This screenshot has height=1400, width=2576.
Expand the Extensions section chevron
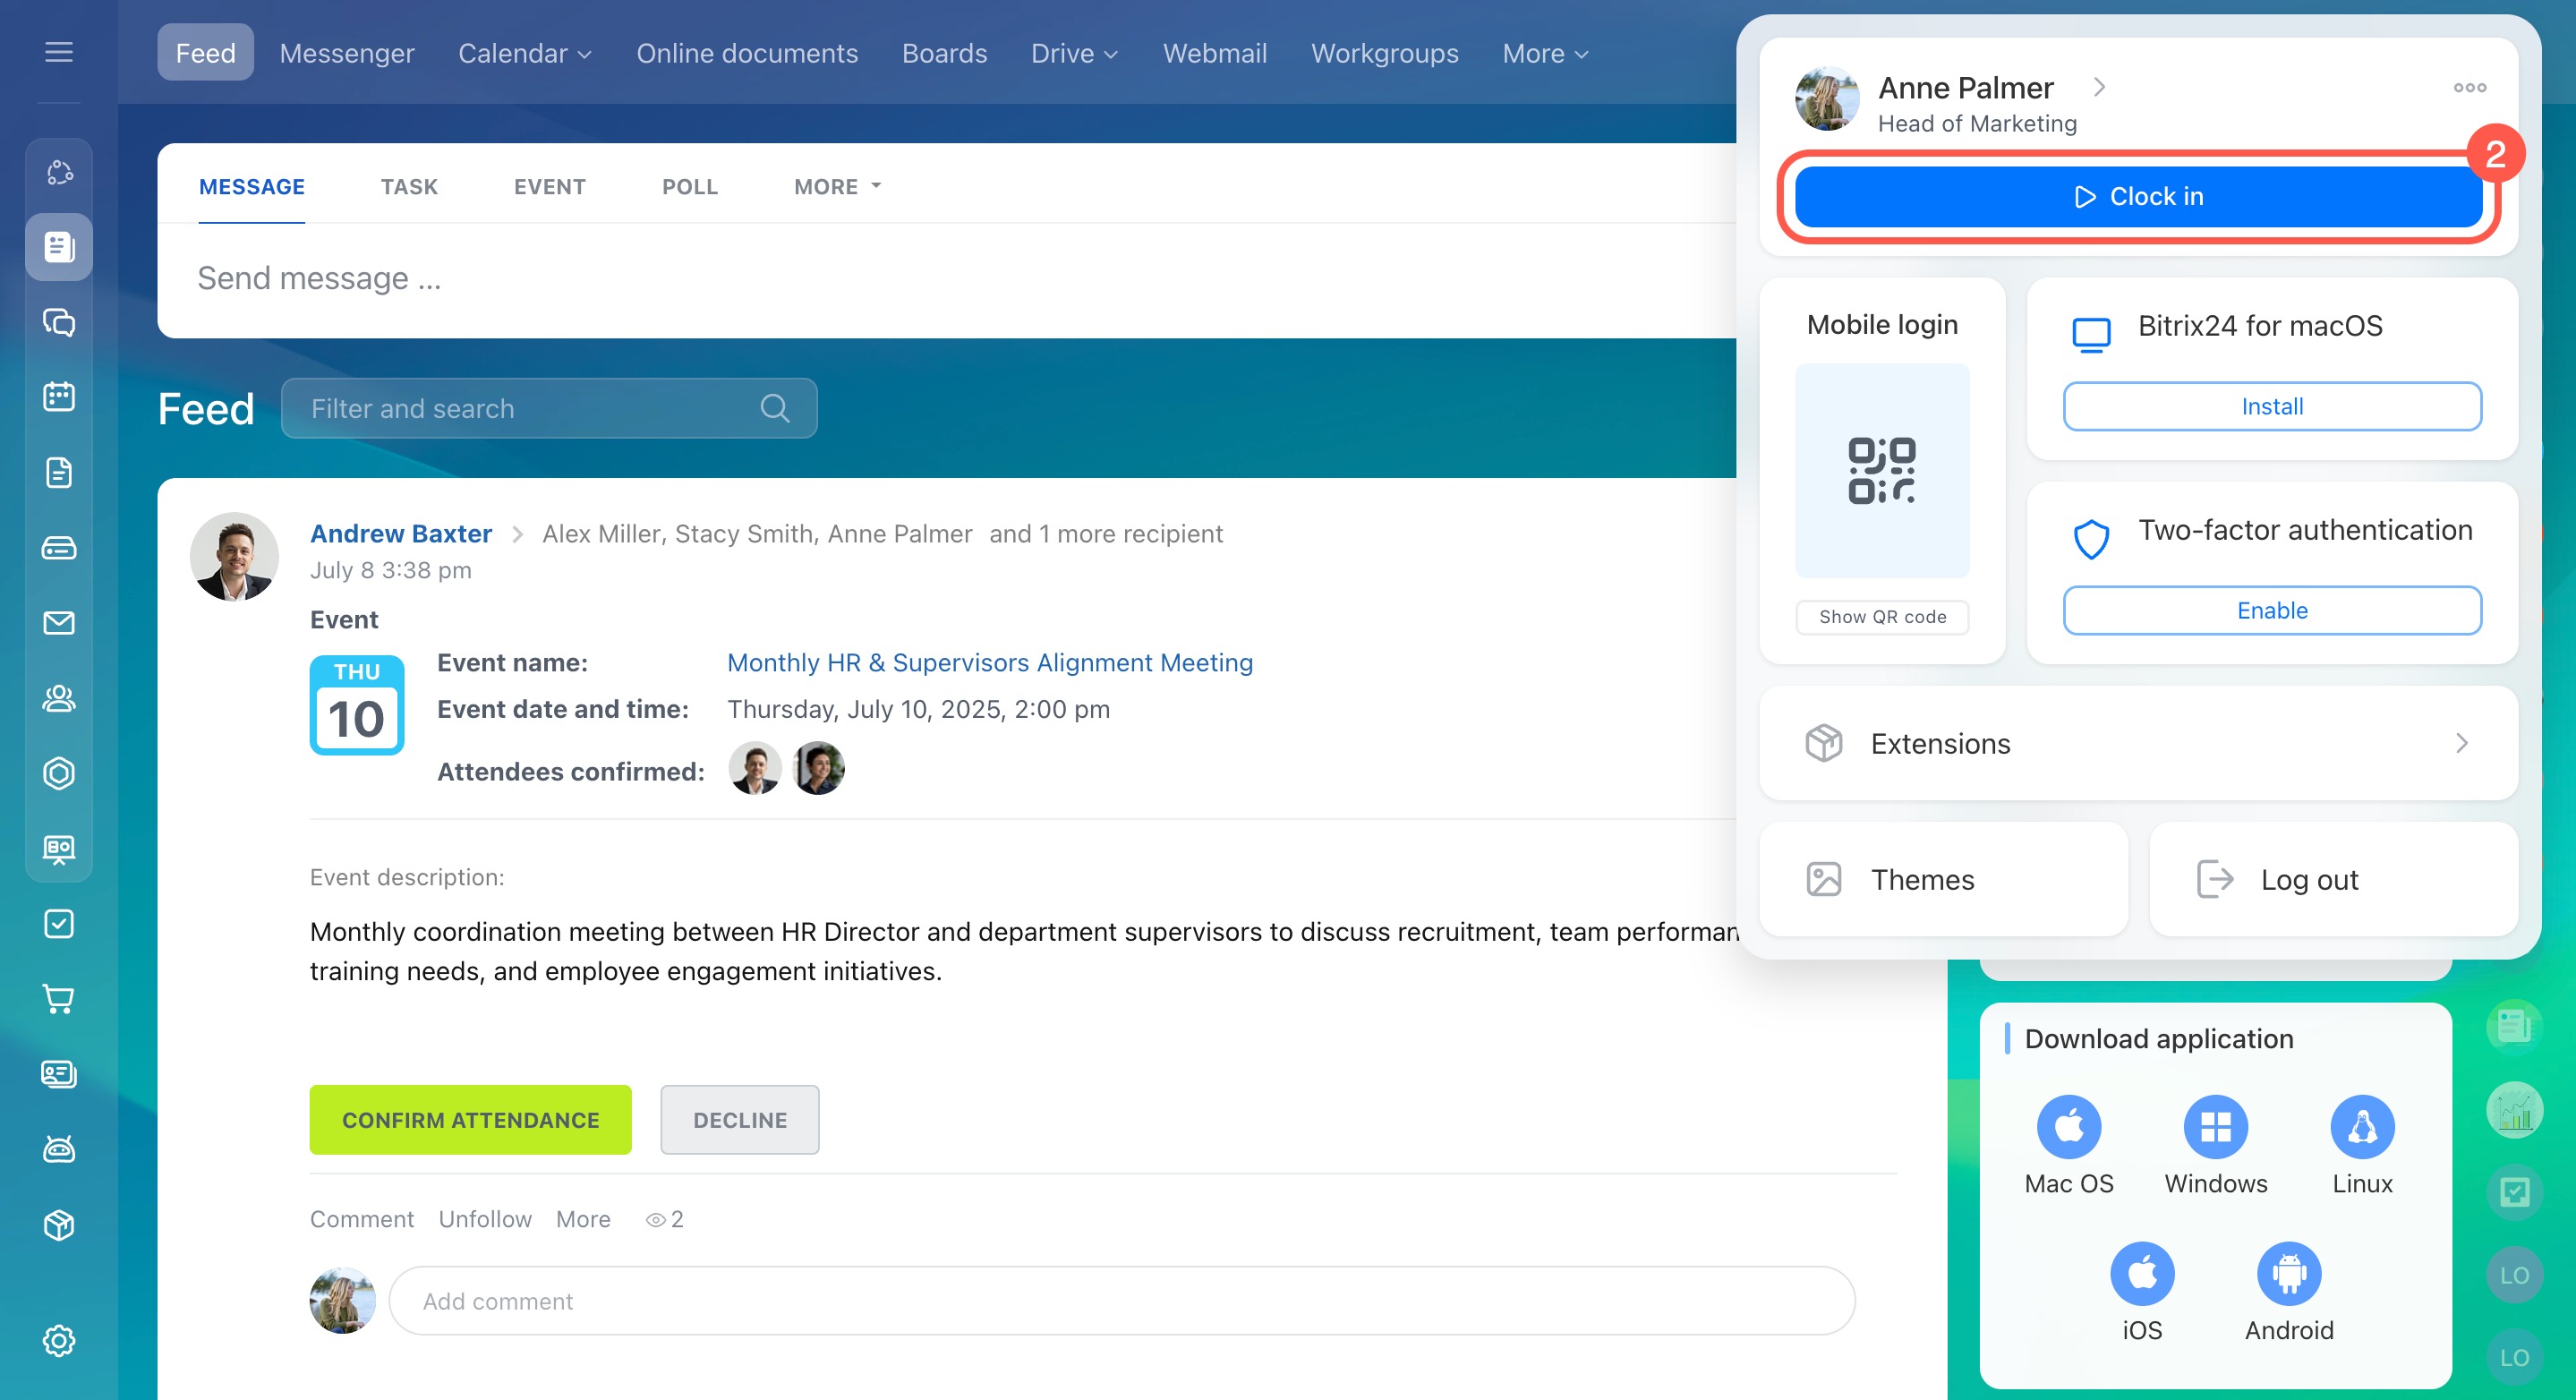point(2461,743)
